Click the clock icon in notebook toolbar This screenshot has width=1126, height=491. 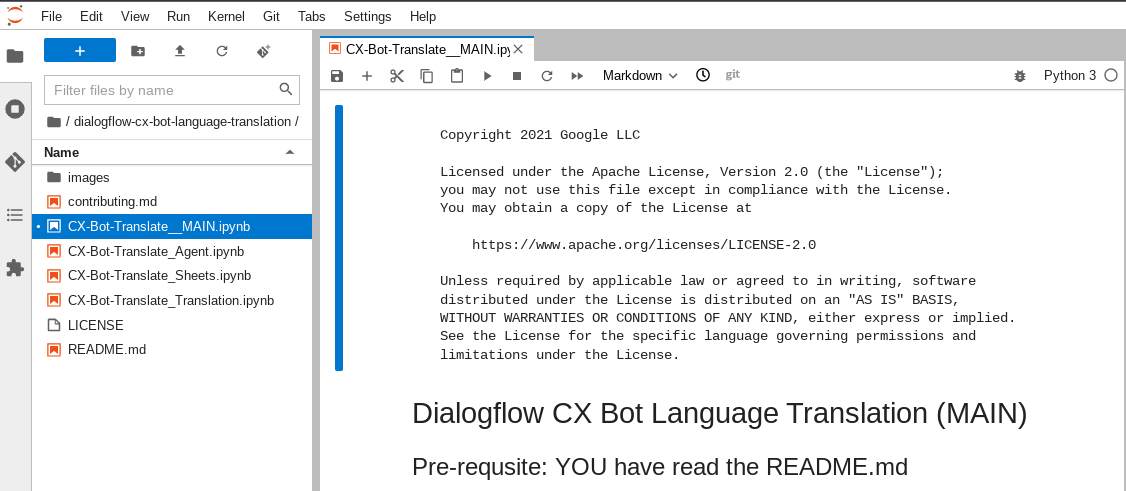pos(703,75)
